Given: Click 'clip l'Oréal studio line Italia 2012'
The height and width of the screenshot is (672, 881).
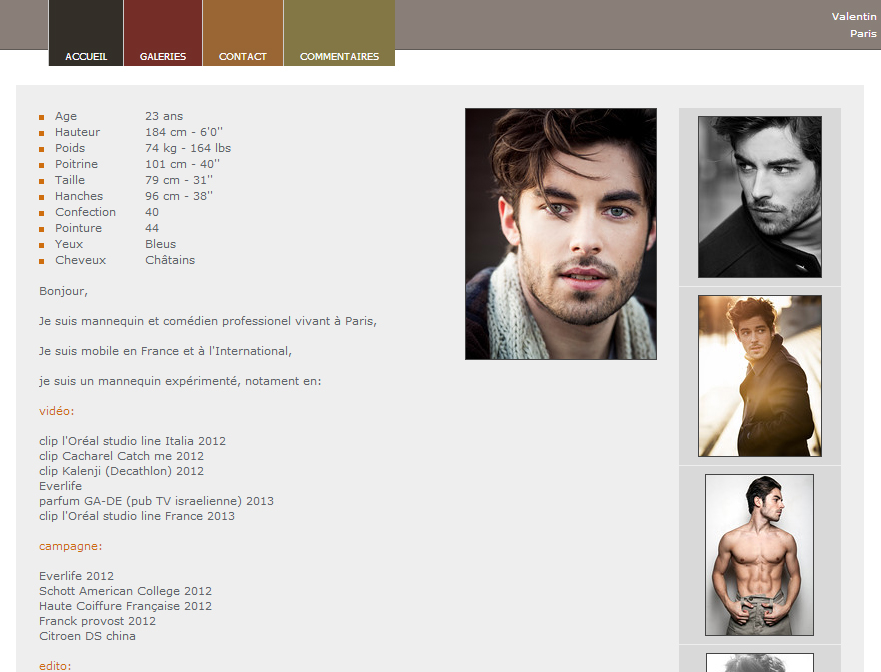Looking at the screenshot, I should pos(133,441).
